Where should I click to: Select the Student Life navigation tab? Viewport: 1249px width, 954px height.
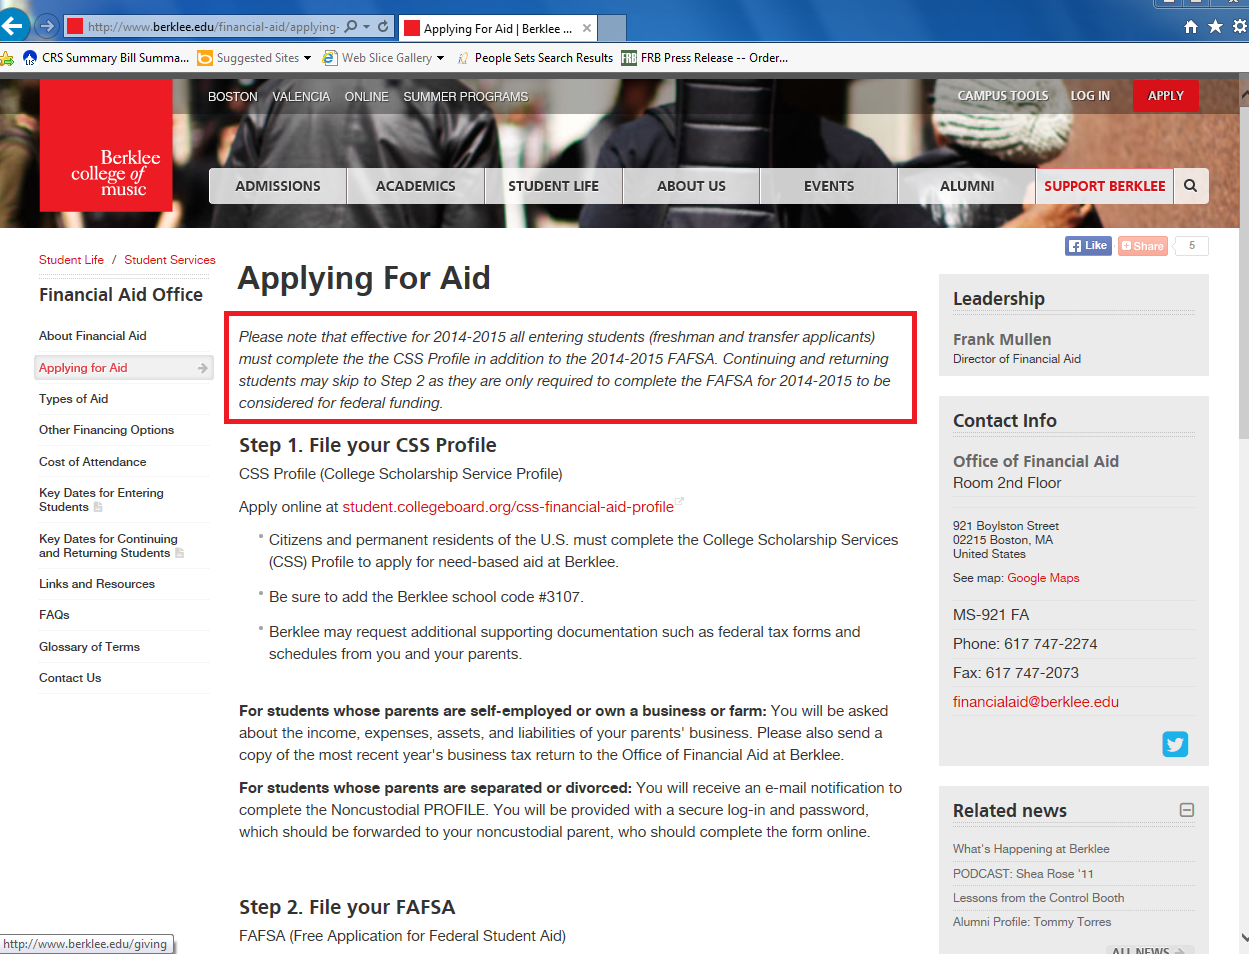click(553, 186)
